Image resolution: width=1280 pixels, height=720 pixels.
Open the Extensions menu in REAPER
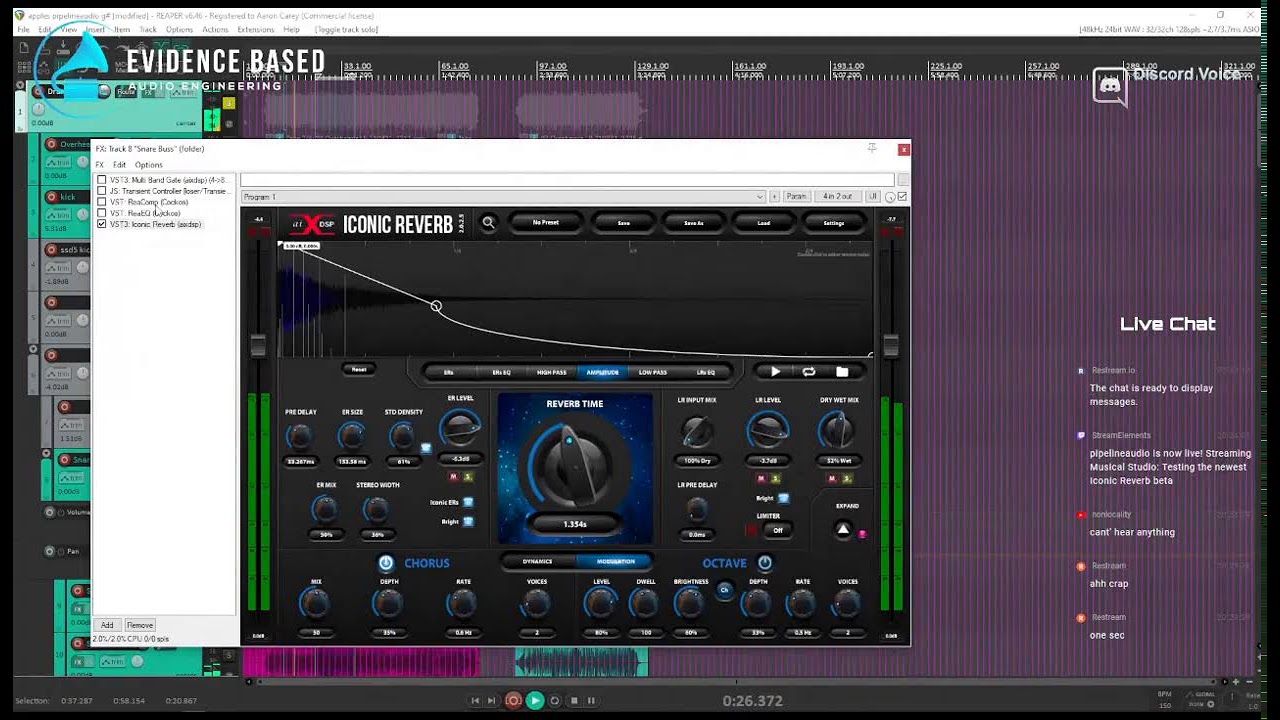[x=256, y=30]
